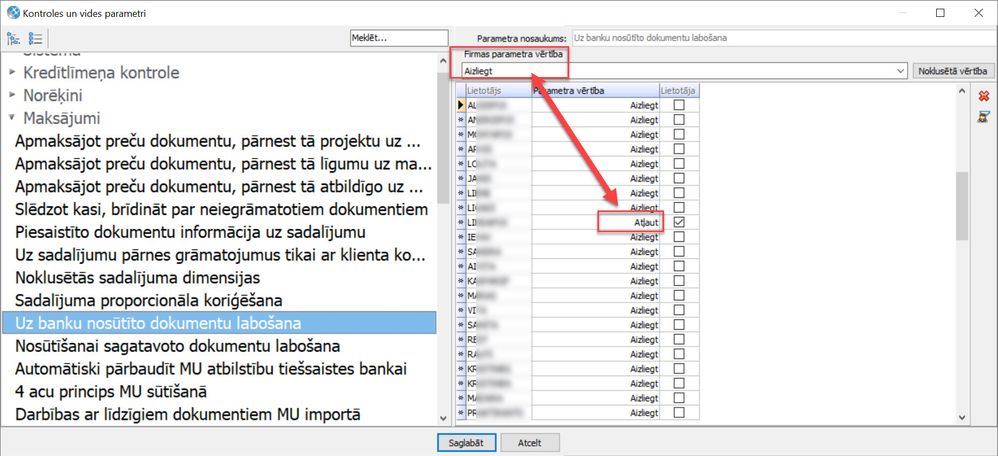Click the user filter icon below red X
This screenshot has height=456, width=998.
(x=983, y=116)
